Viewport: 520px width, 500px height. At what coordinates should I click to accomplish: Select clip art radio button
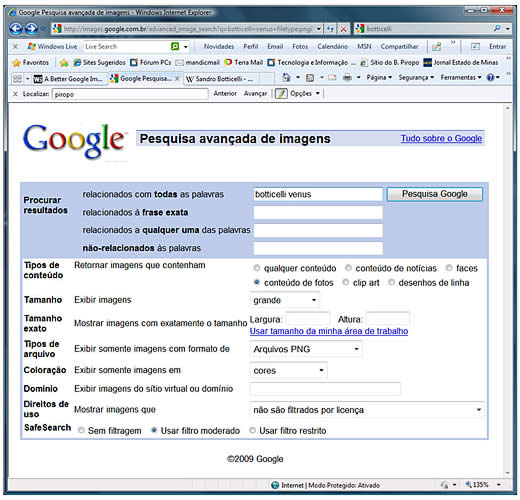pos(346,282)
